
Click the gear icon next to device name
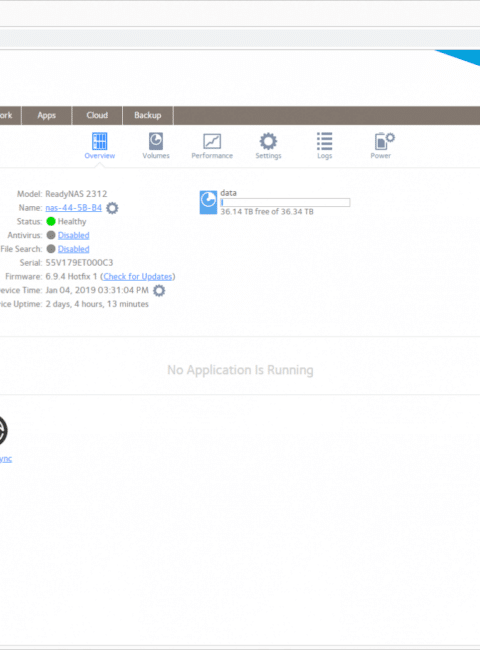[x=112, y=208]
